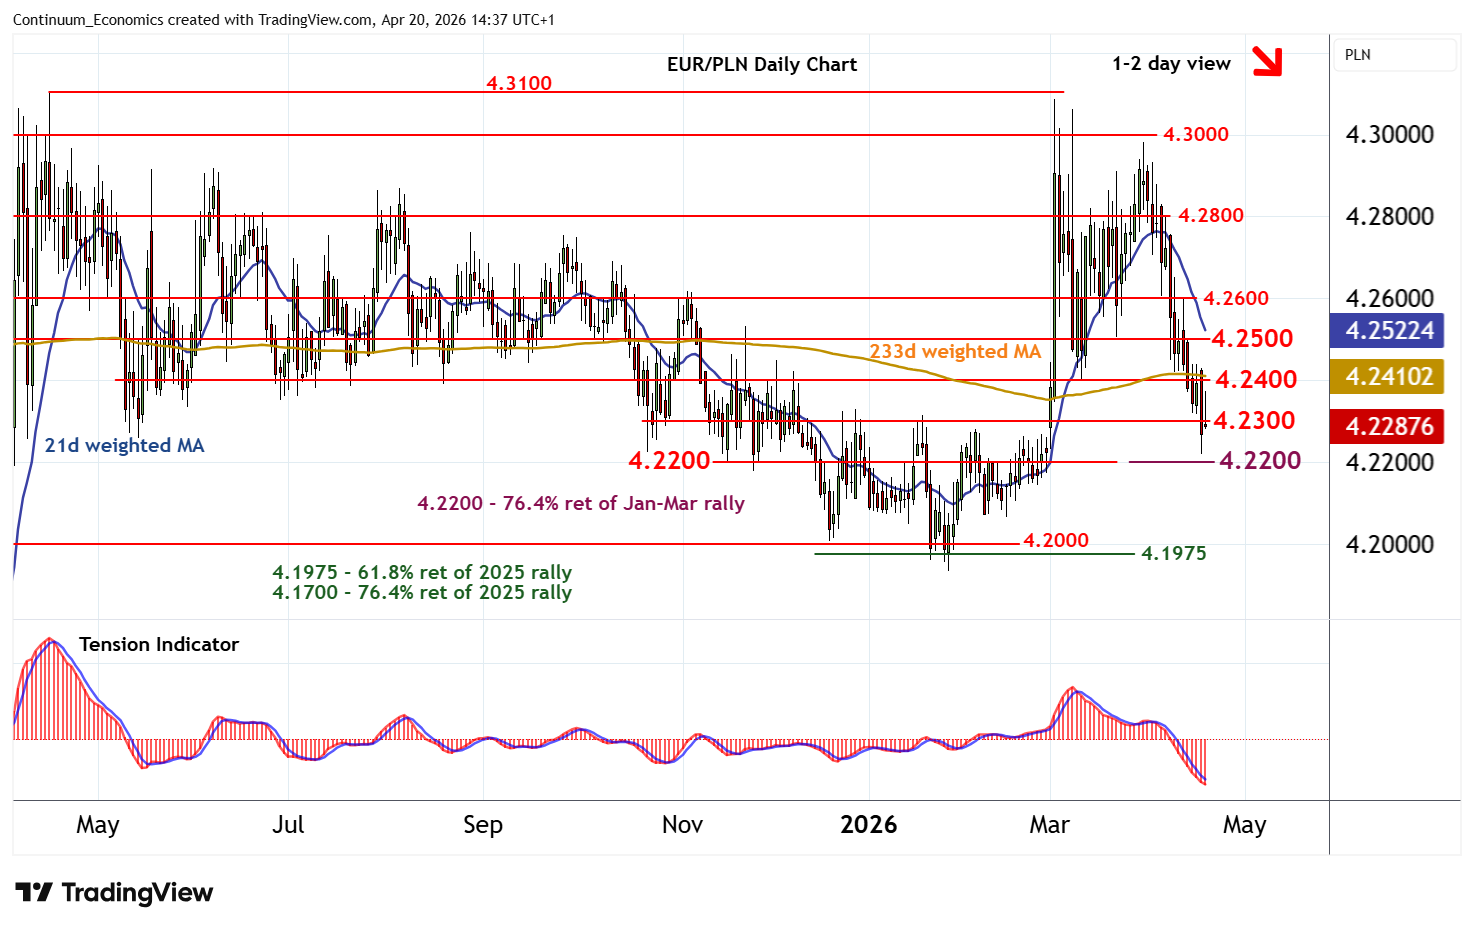Select the red 4.22876 current price tag

[1388, 426]
